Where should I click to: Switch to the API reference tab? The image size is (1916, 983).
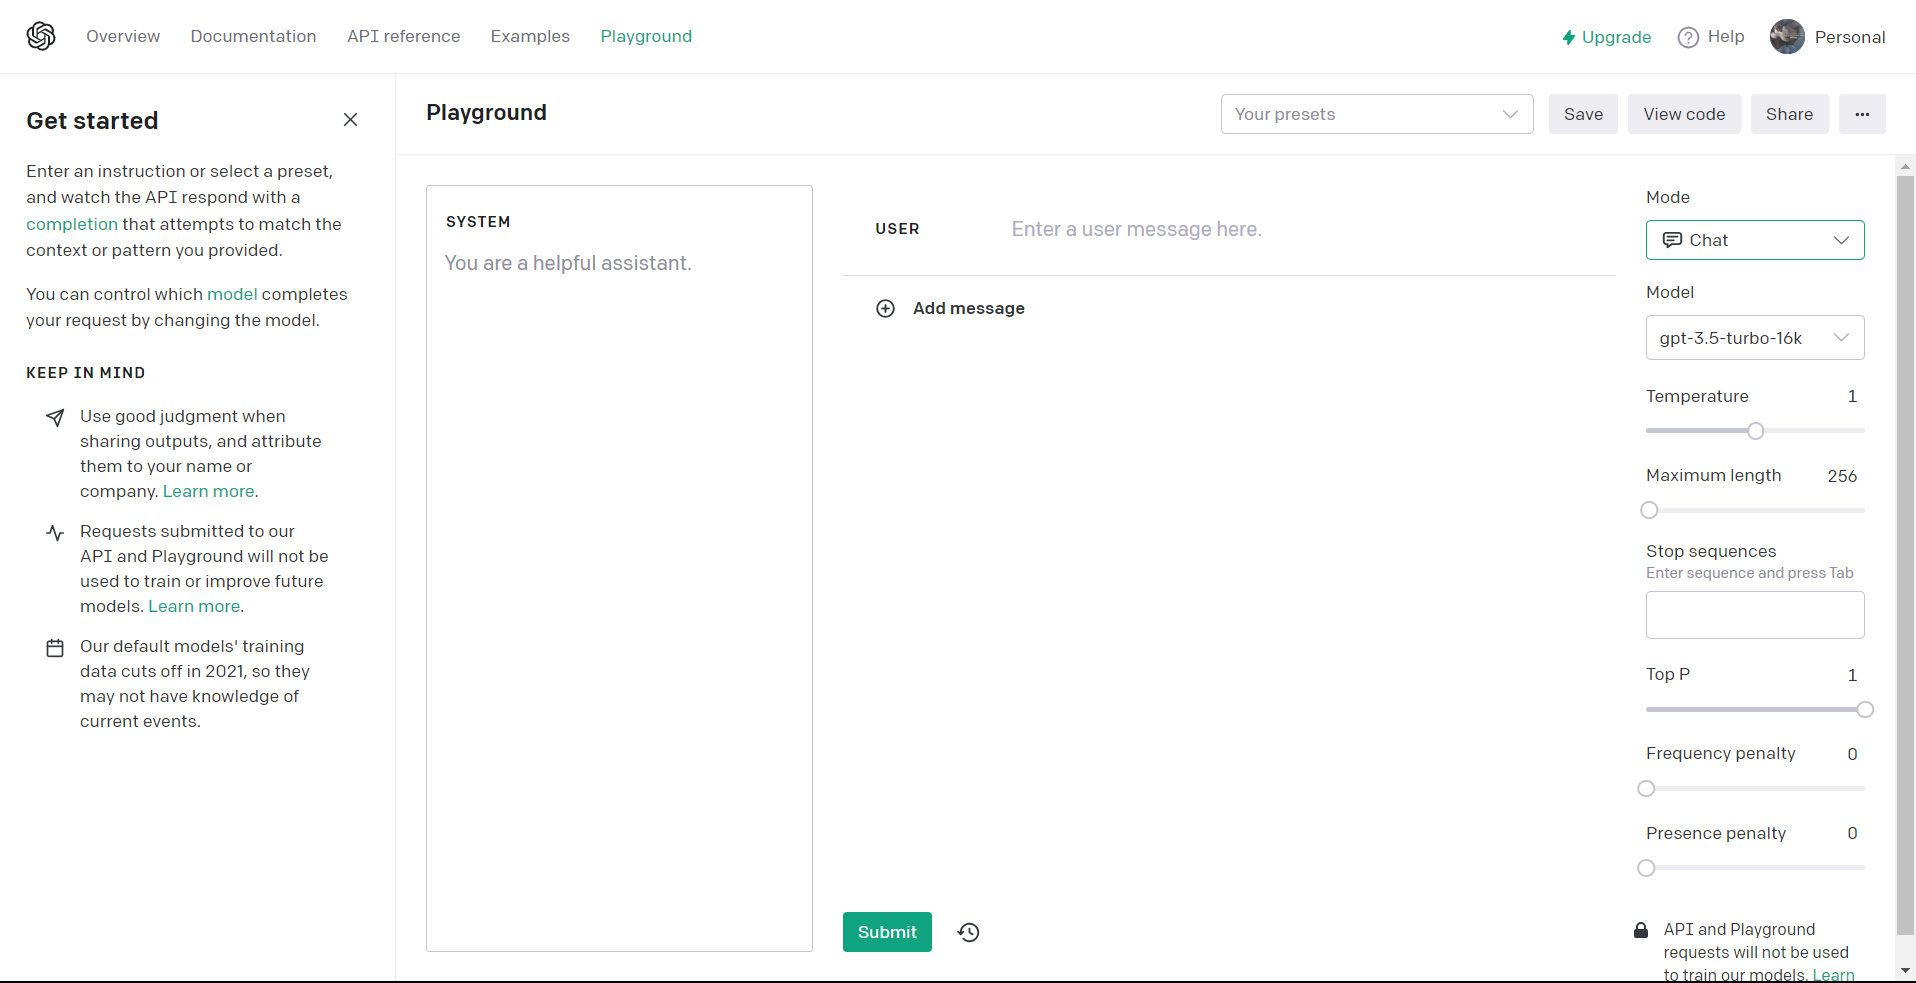pyautogui.click(x=403, y=36)
